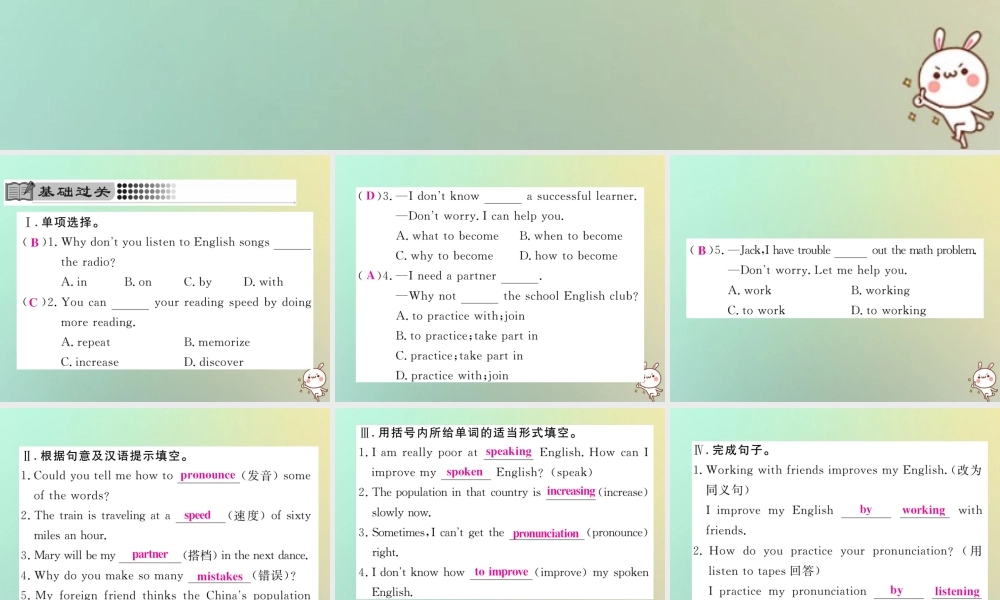Click the pink 'by' before 'listening'
Viewport: 1000px width, 600px height.
897,591
